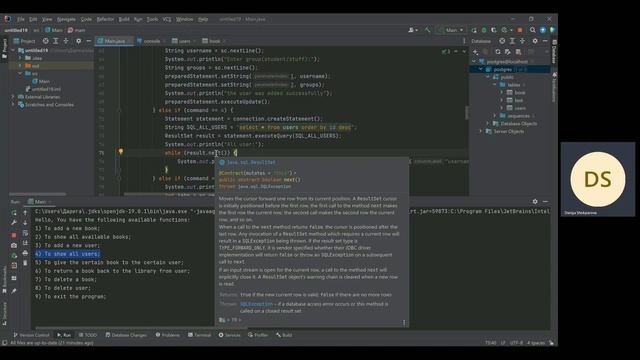Expand the book table in Database tree
This screenshot has width=640, height=360.
coord(502,93)
